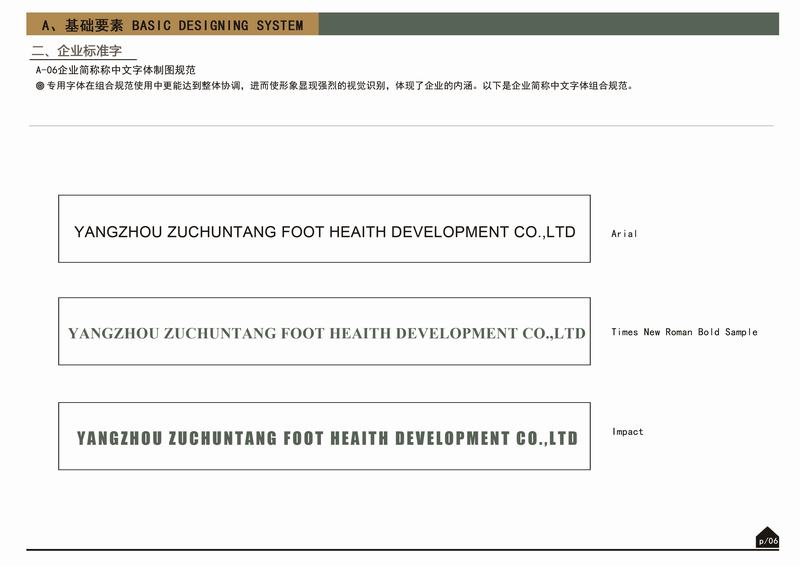Click the Arial sample company name text

pyautogui.click(x=324, y=232)
